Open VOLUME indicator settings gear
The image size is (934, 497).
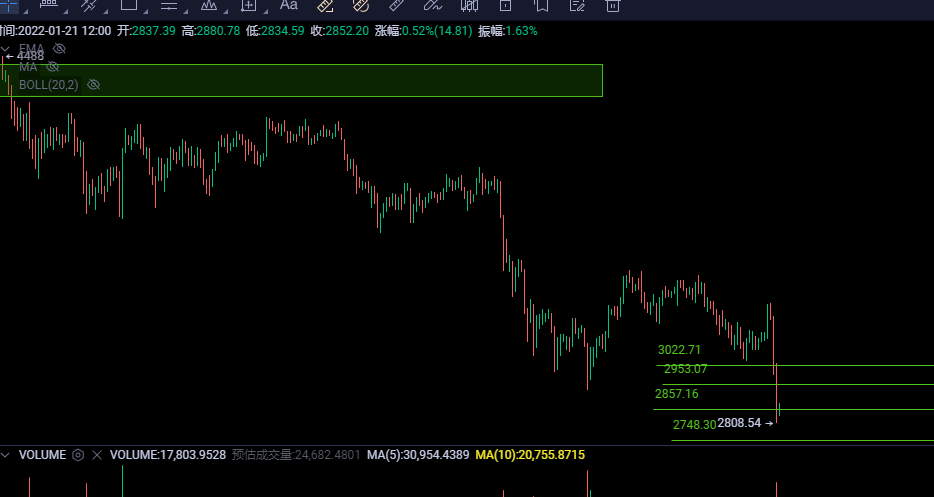click(78, 455)
